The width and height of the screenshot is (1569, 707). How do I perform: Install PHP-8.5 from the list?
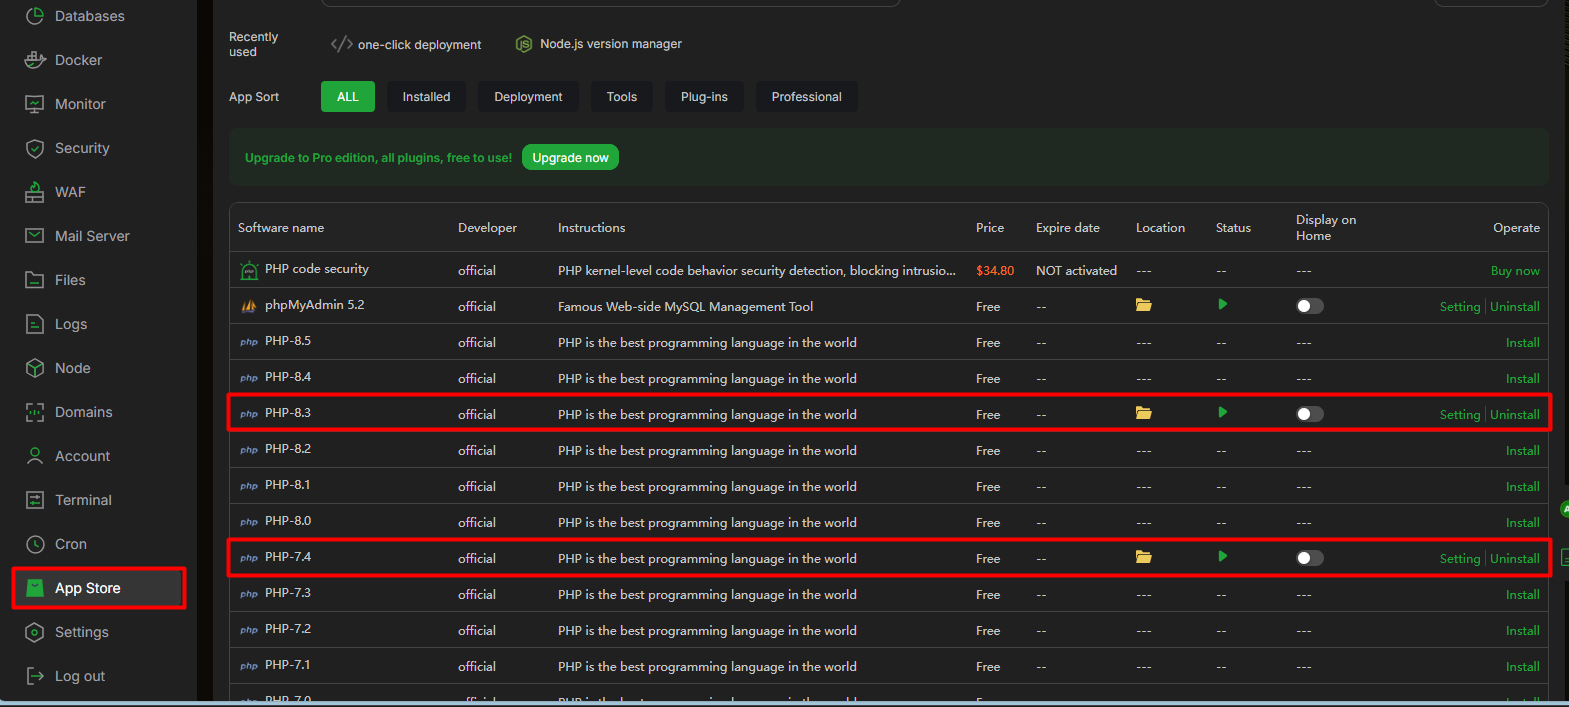pyautogui.click(x=1522, y=343)
